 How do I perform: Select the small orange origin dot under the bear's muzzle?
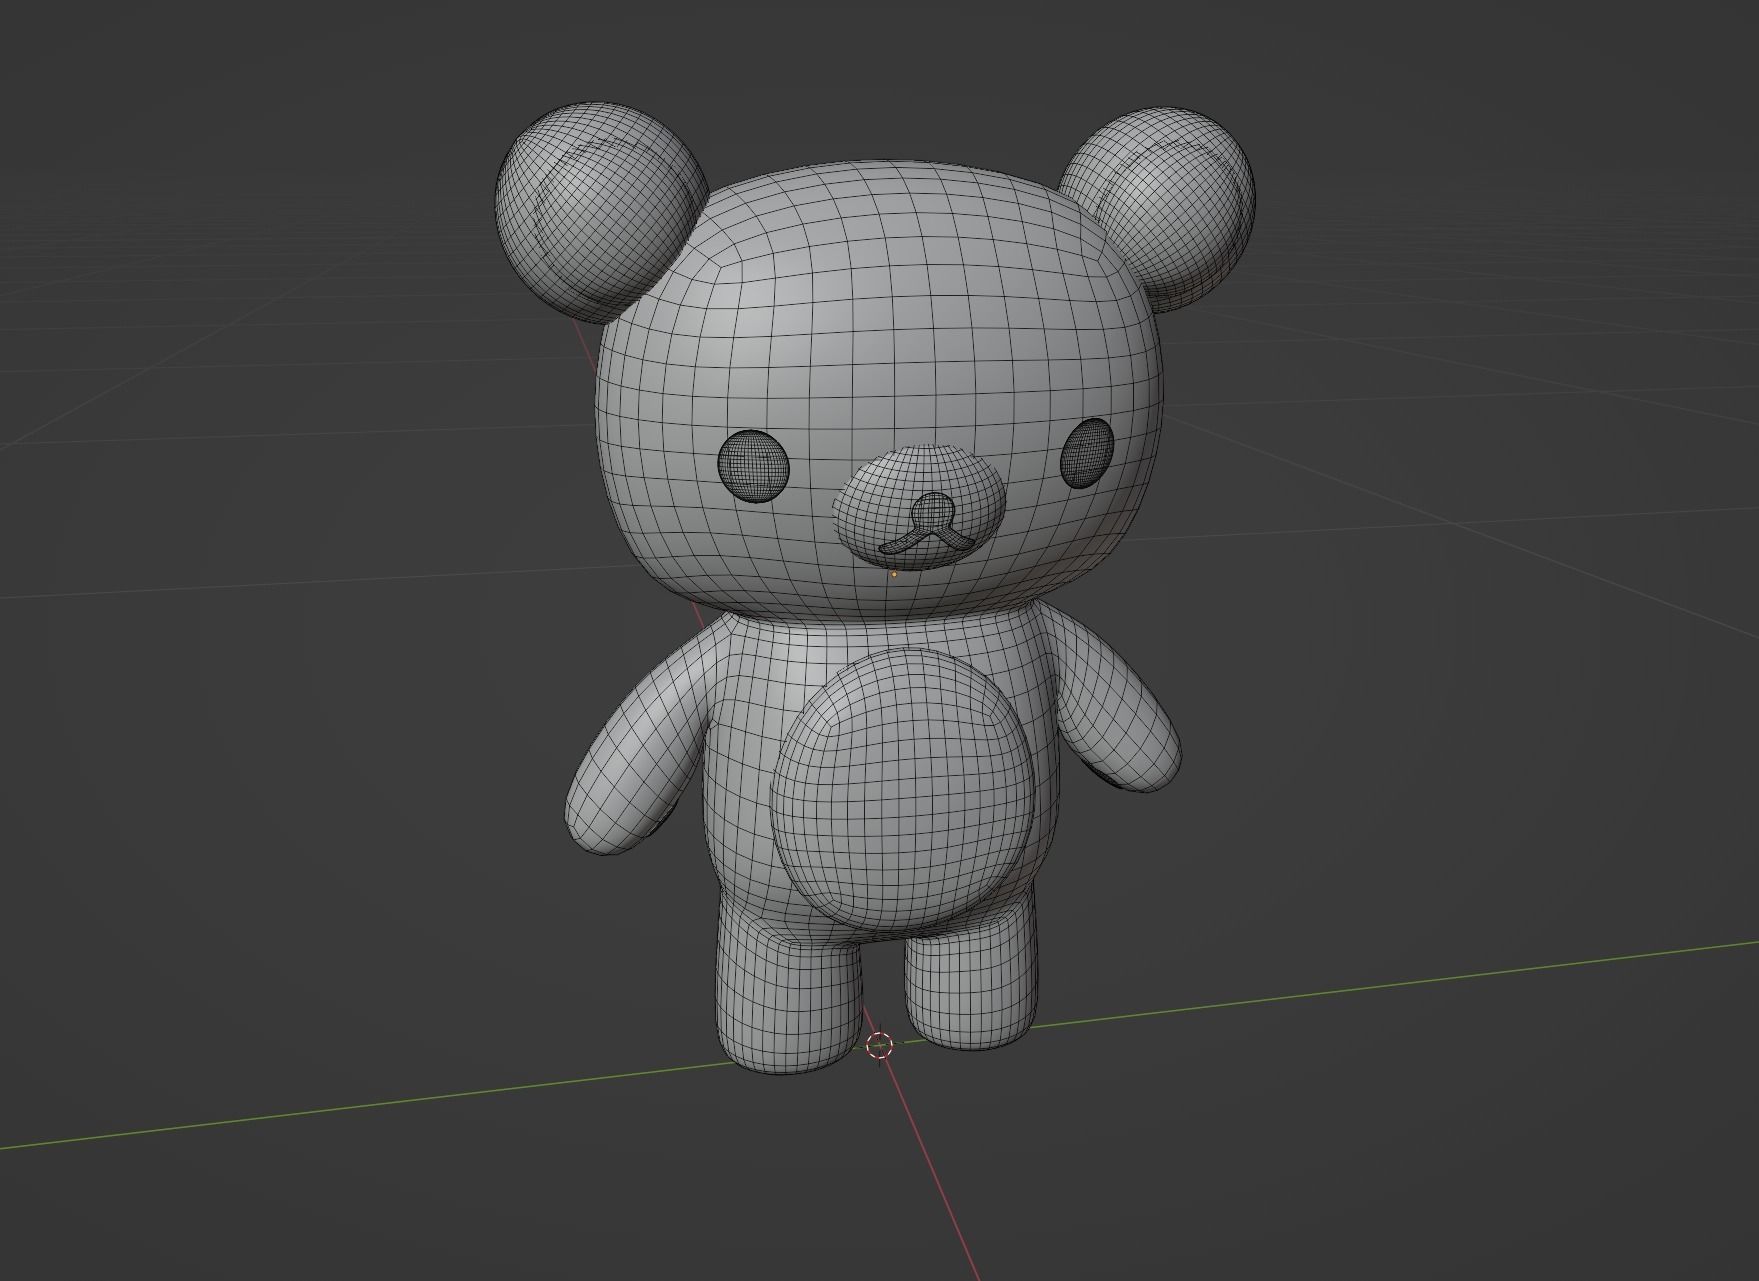pos(894,575)
